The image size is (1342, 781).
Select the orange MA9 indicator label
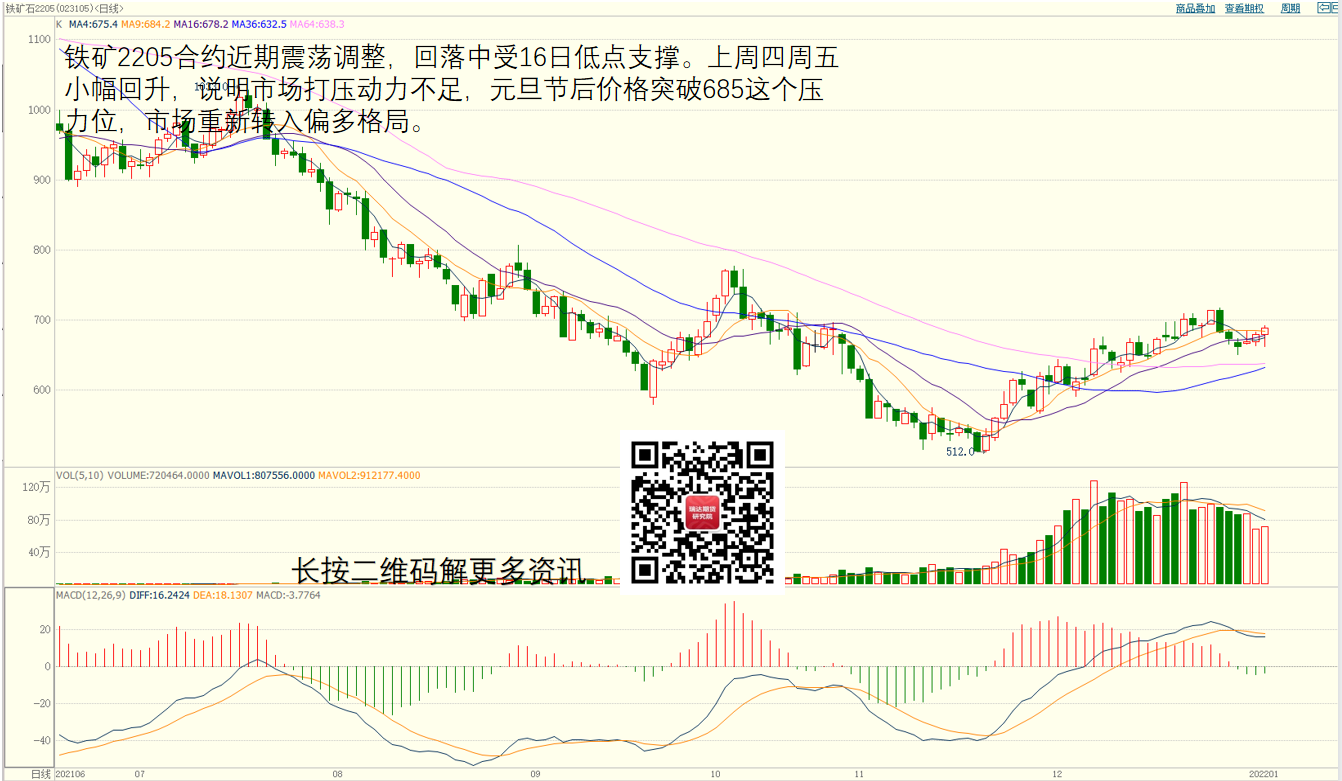[x=145, y=23]
